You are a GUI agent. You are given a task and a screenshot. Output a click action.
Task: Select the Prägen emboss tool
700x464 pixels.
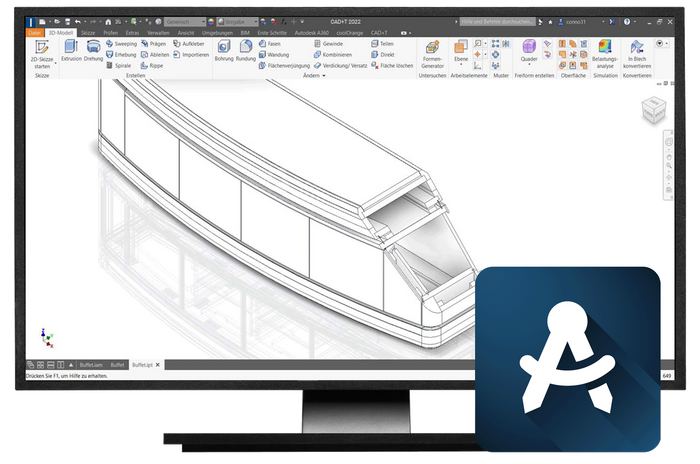point(154,44)
